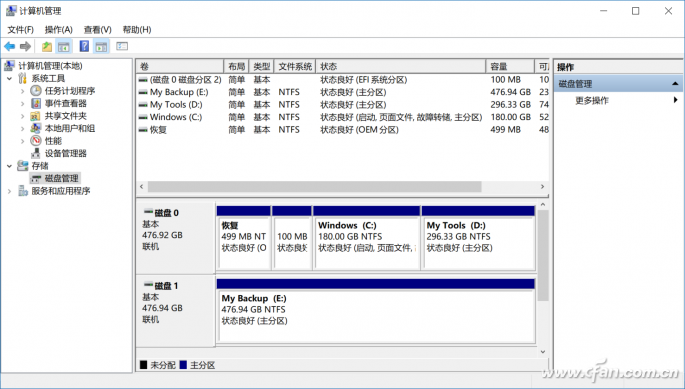Click the Forward arrow toolbar icon

[x=25, y=46]
